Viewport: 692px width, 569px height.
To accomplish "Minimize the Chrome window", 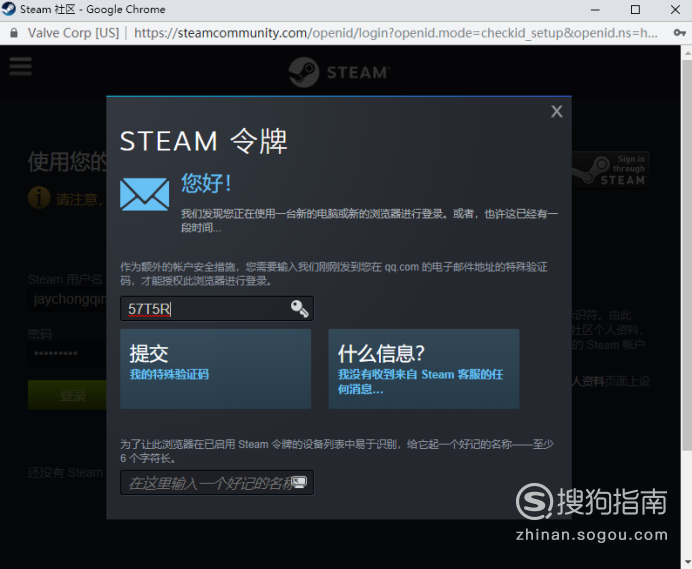I will [x=595, y=10].
